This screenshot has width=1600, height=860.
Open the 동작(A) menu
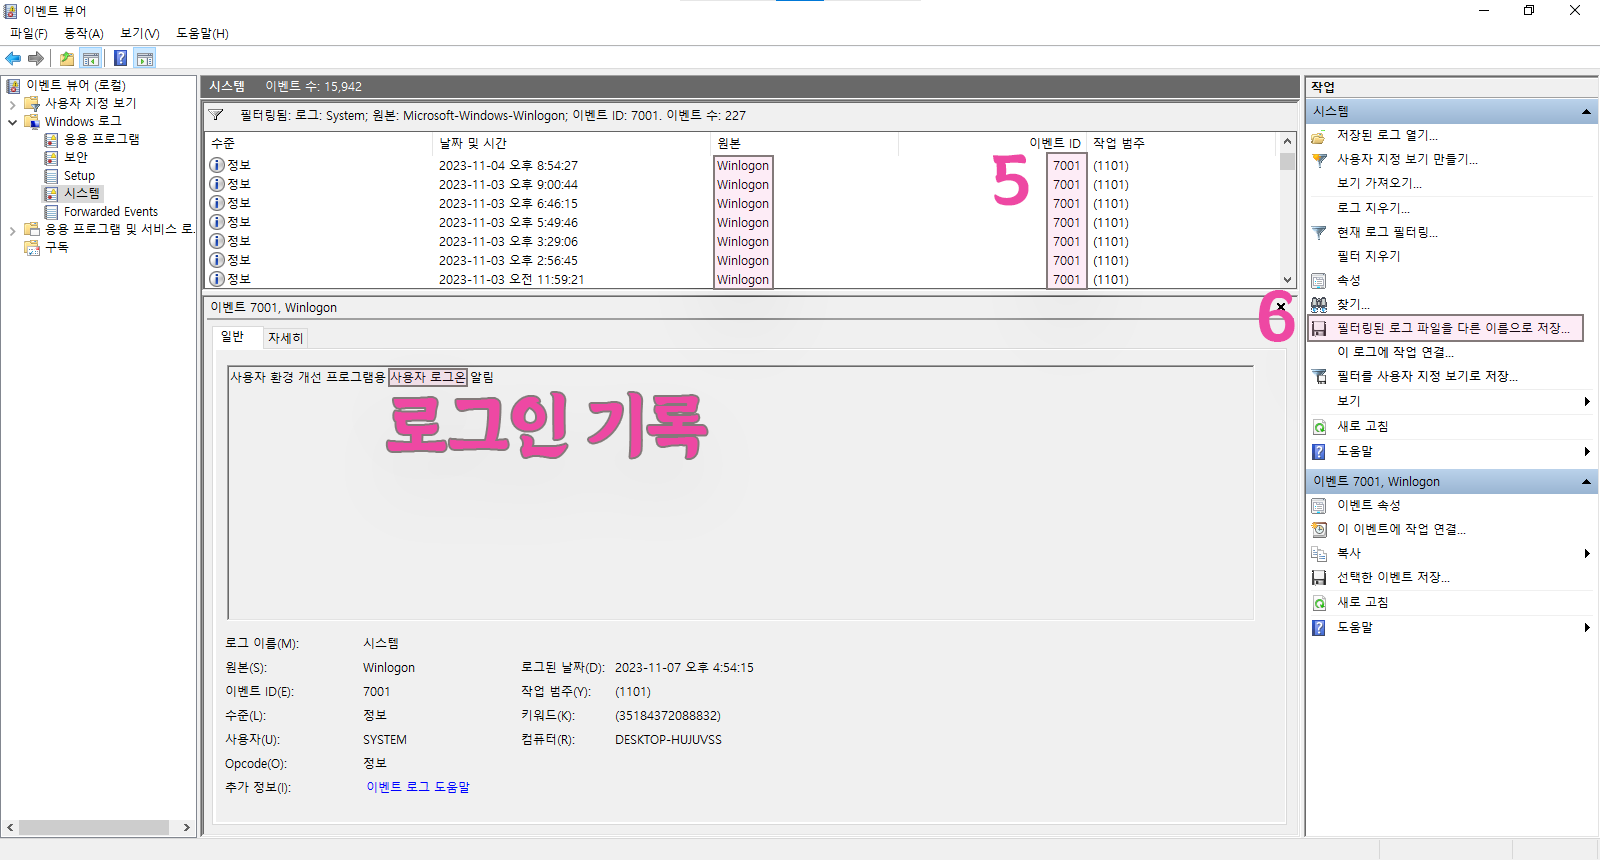coord(84,33)
